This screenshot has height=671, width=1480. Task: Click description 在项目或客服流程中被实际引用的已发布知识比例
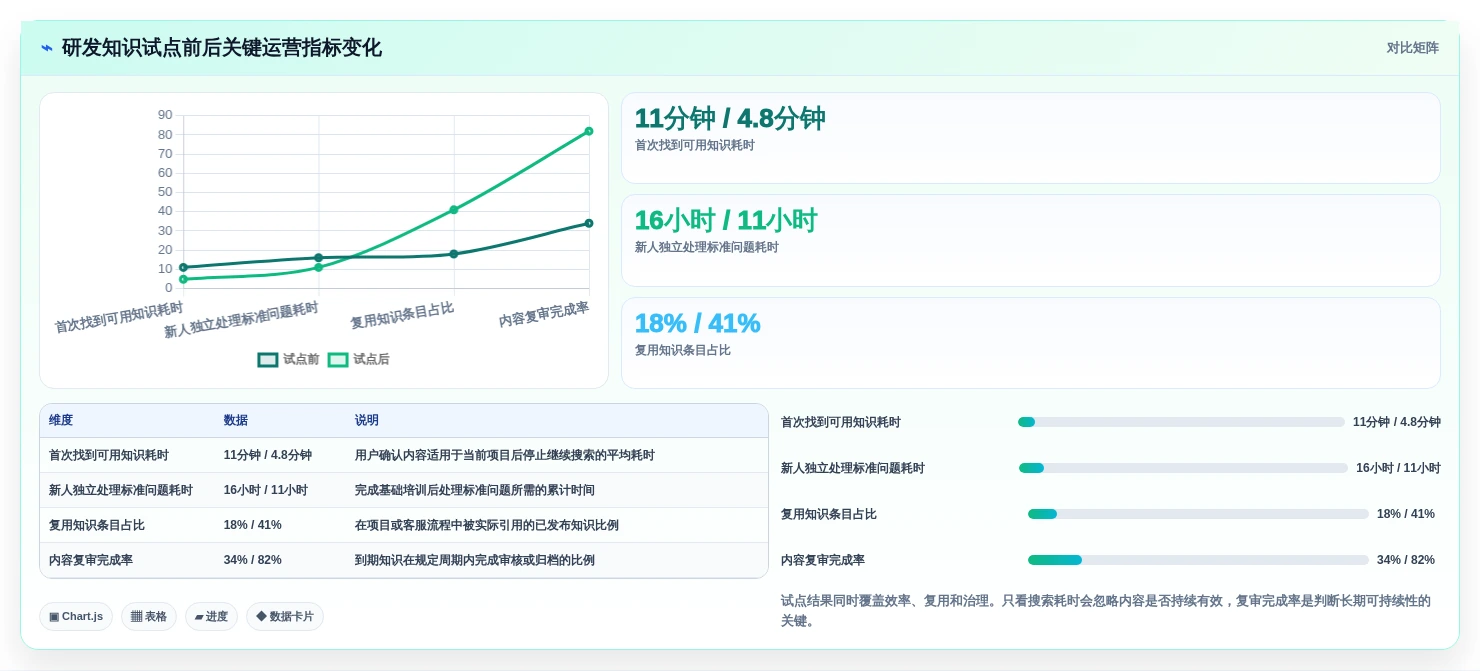pos(487,525)
